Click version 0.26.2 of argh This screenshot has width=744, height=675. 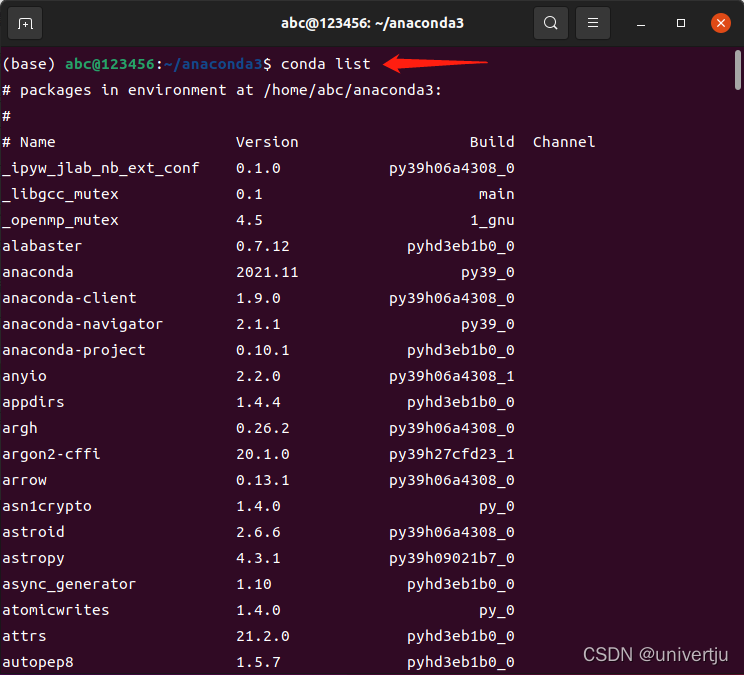click(x=262, y=428)
